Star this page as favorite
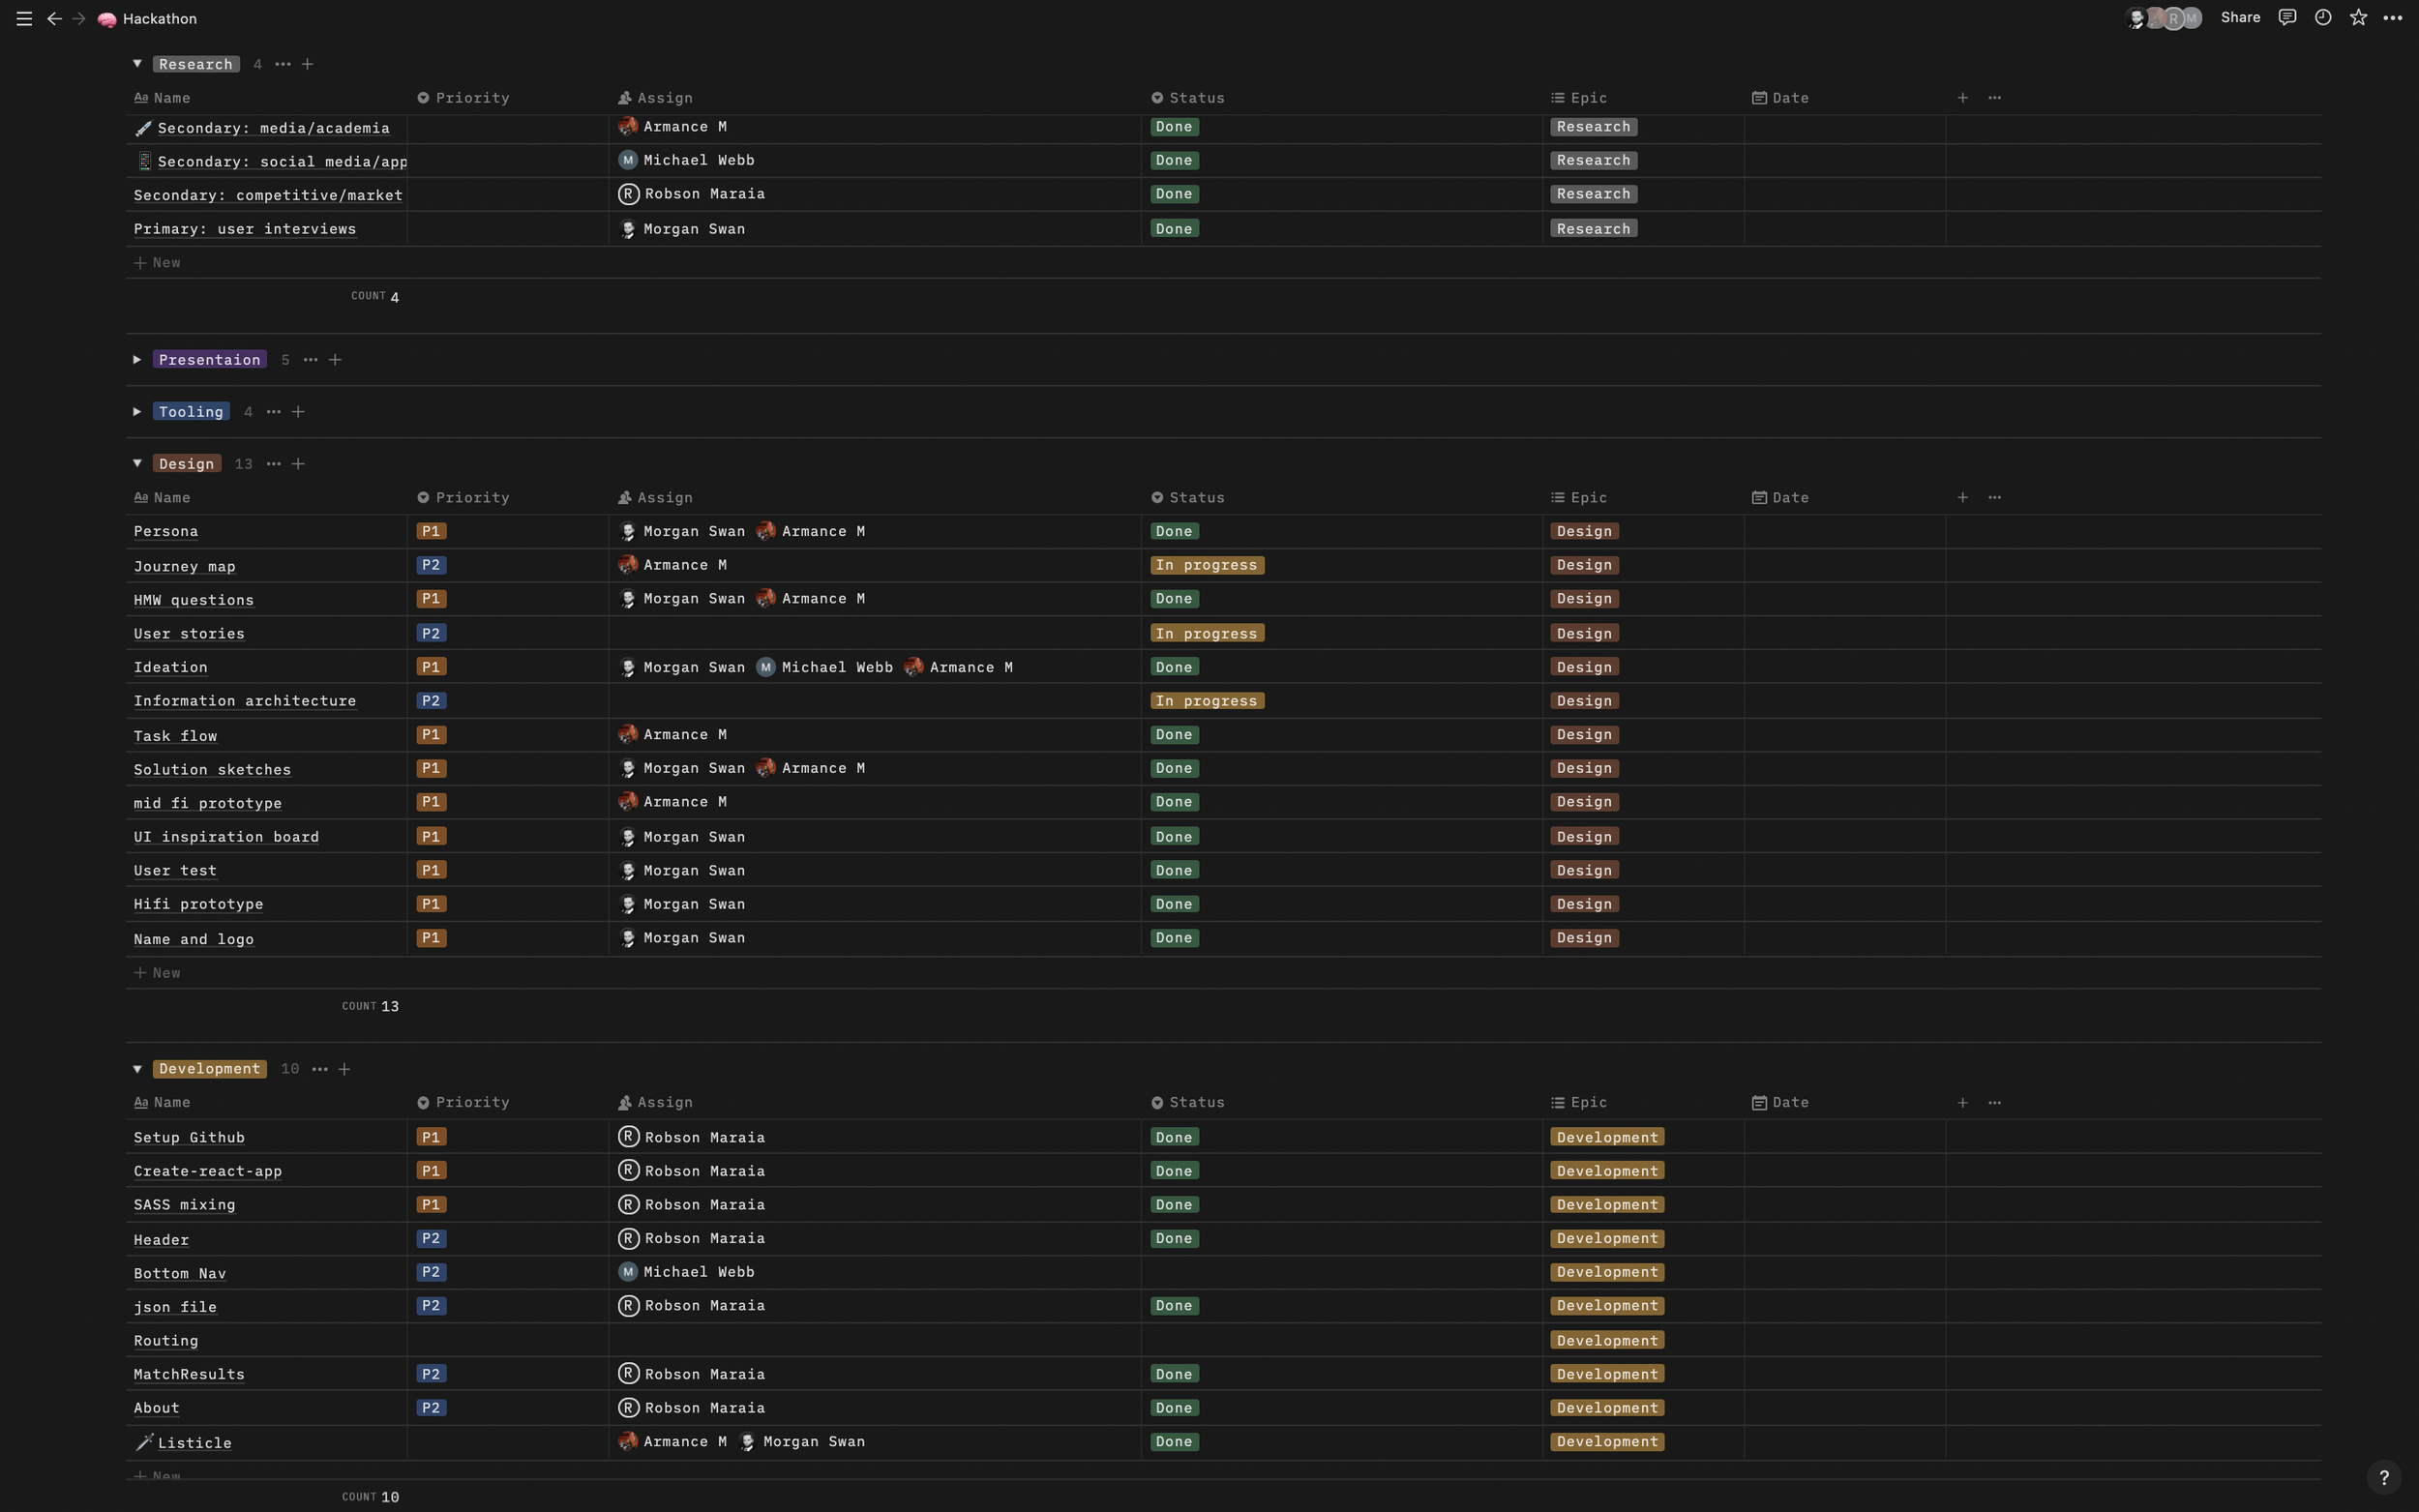 [x=2358, y=18]
